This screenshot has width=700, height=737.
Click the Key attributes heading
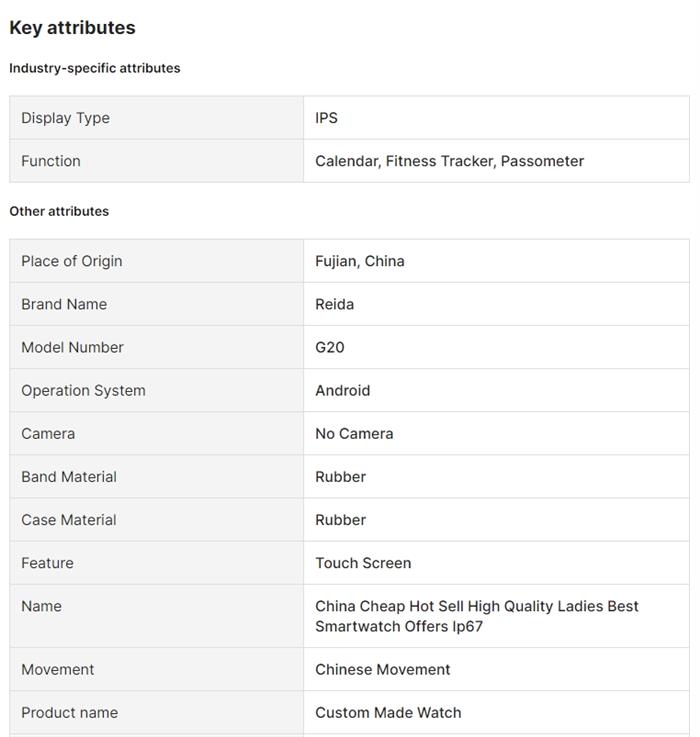tap(72, 28)
